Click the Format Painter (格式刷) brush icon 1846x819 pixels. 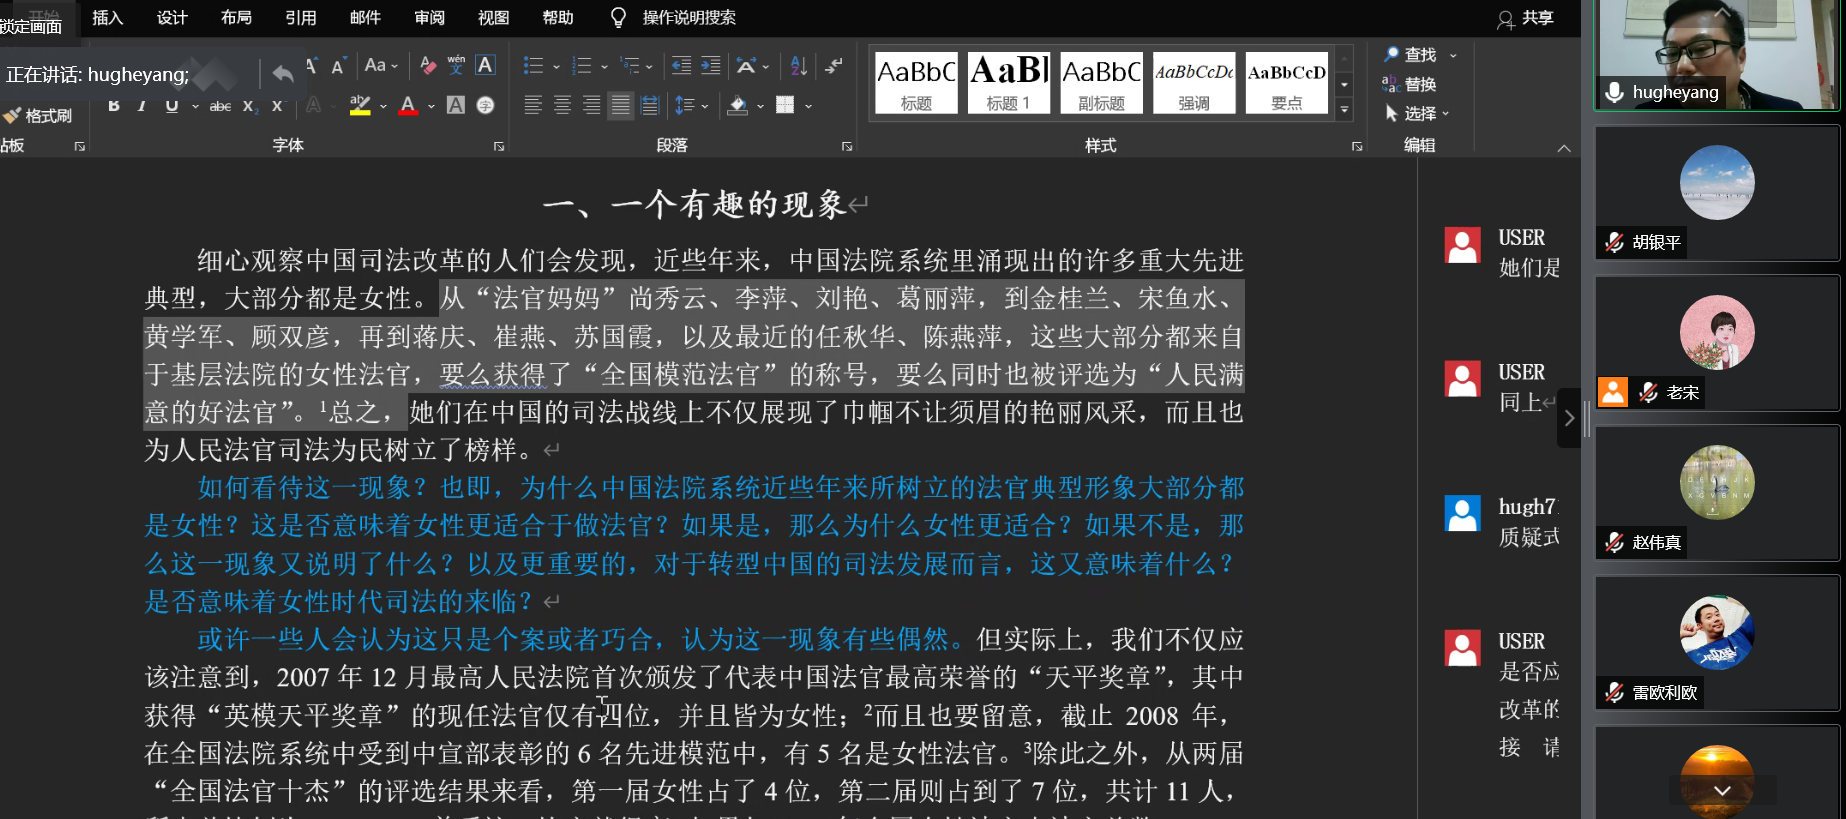click(12, 116)
